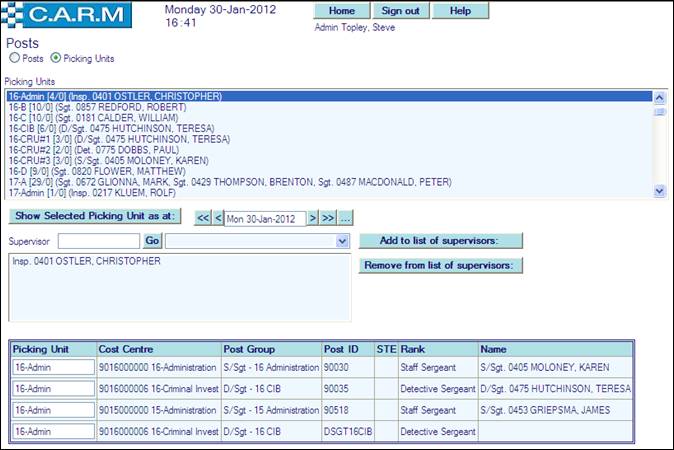Jump back with the double-left arrow date button
The width and height of the screenshot is (674, 450).
201,218
